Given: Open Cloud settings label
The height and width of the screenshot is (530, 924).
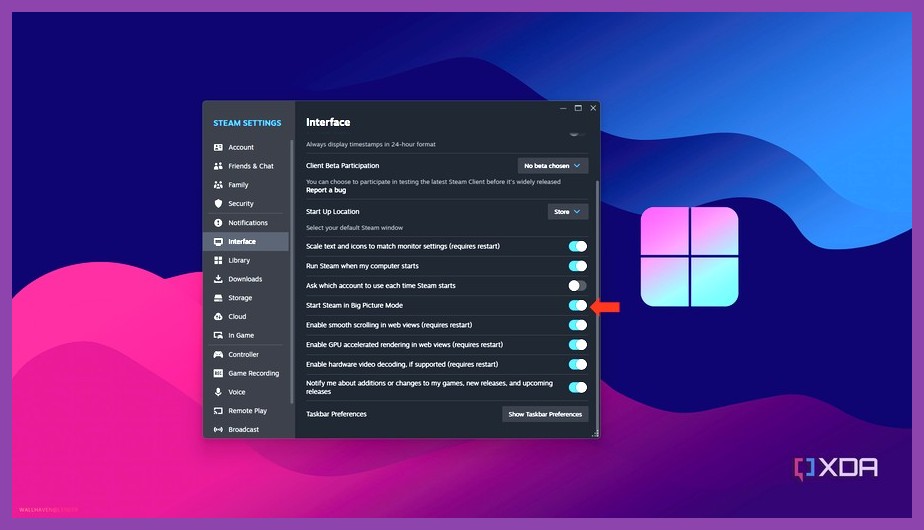Looking at the screenshot, I should [x=237, y=317].
